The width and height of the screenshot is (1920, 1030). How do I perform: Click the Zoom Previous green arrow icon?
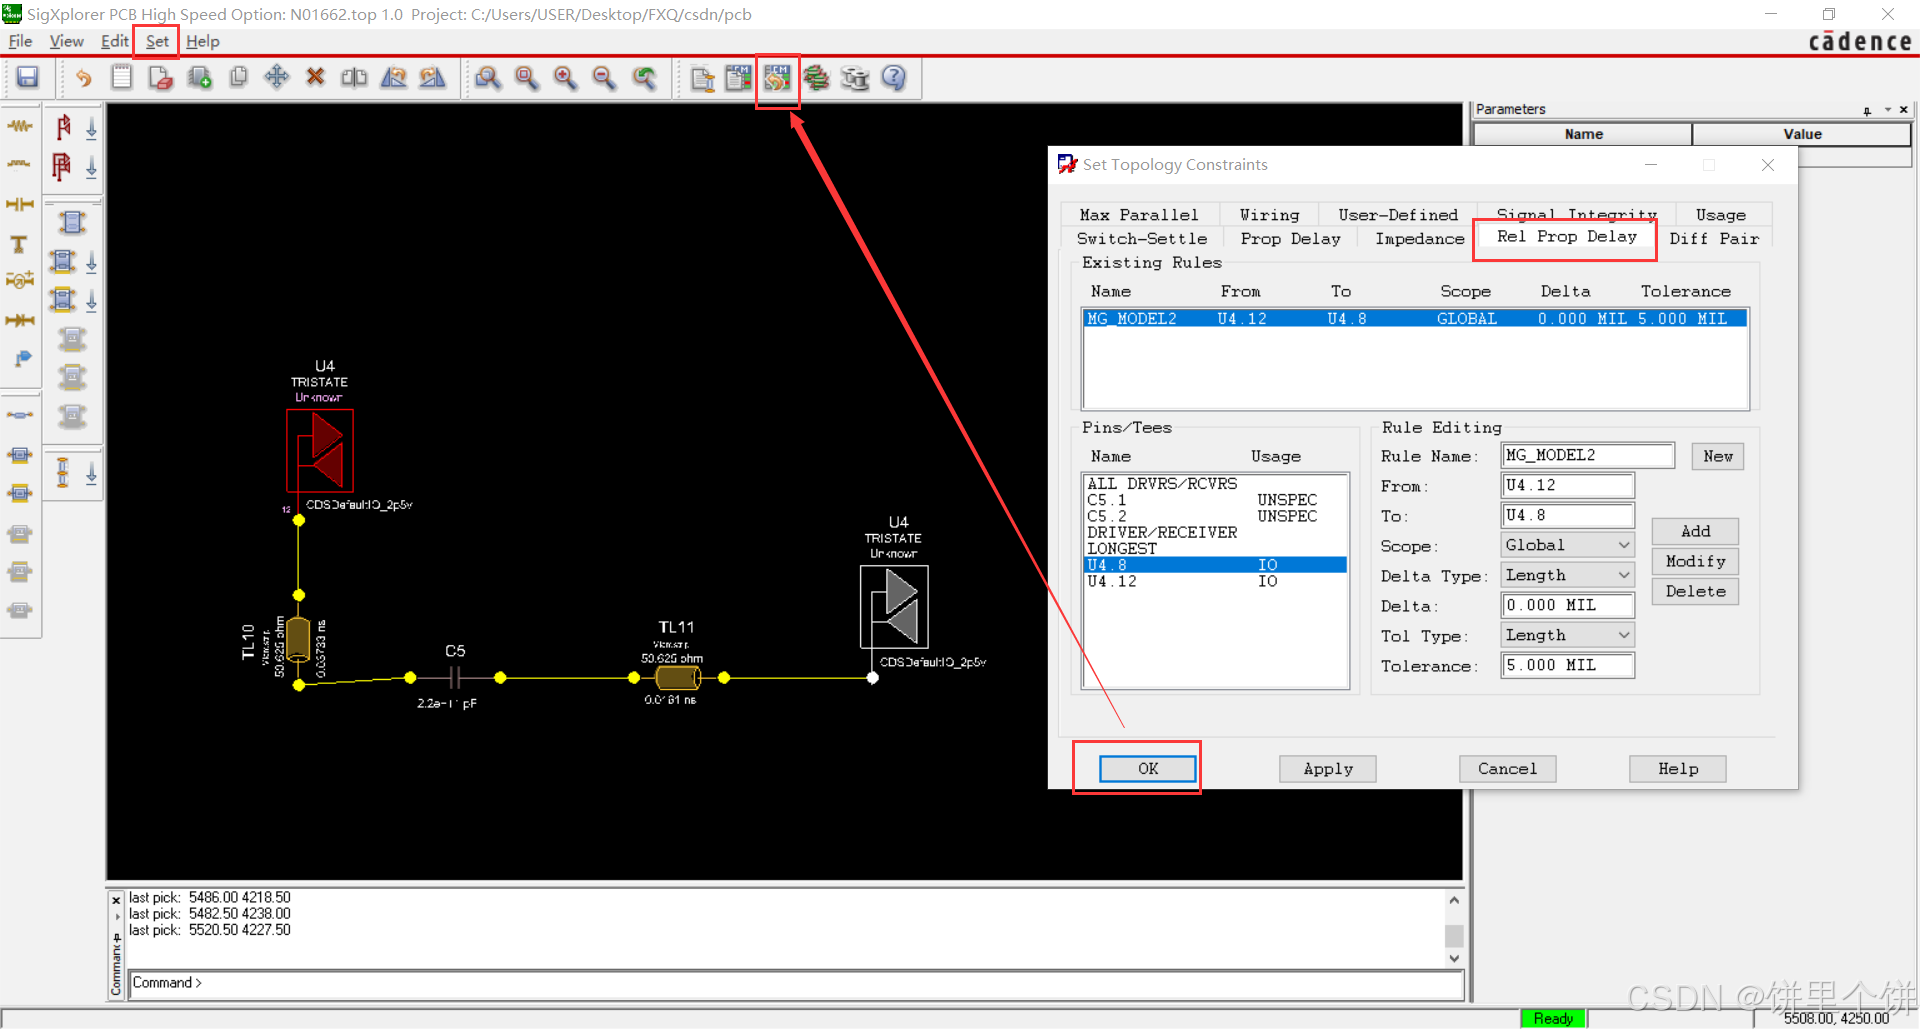coord(644,78)
